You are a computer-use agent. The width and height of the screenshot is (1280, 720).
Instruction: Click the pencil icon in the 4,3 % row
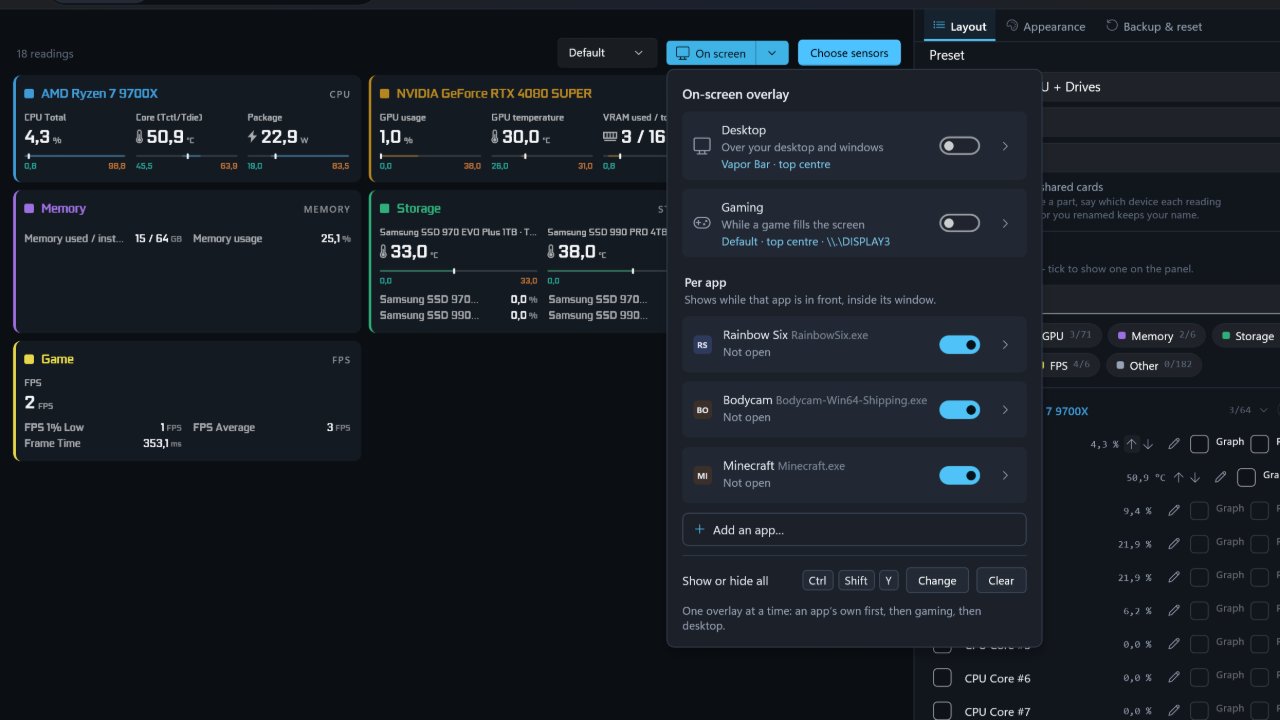click(x=1174, y=443)
